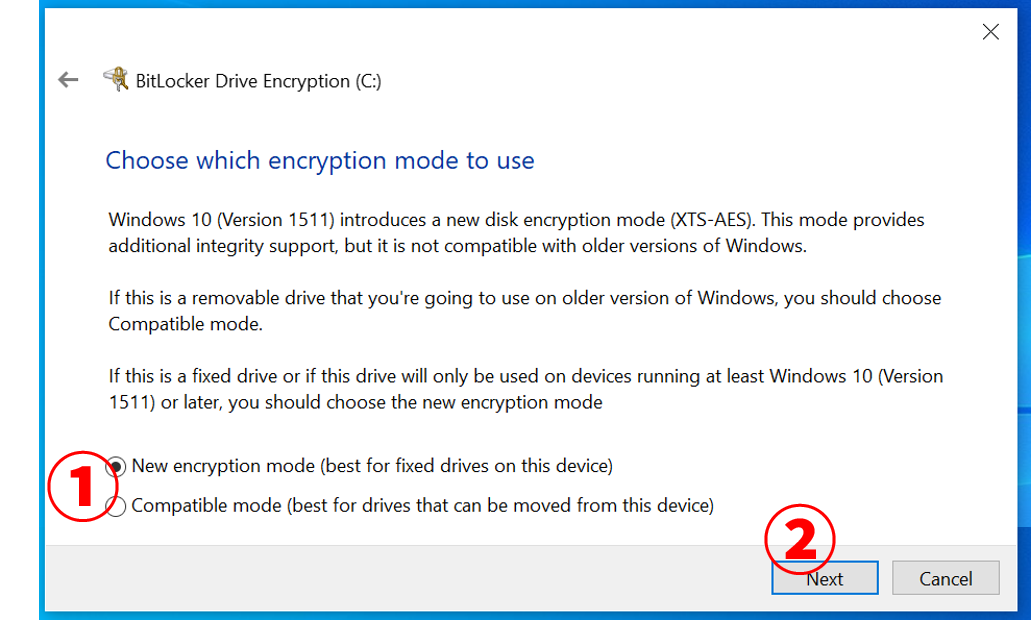Click the 'Choose which encryption mode to use' heading
1031x635 pixels.
click(x=320, y=160)
